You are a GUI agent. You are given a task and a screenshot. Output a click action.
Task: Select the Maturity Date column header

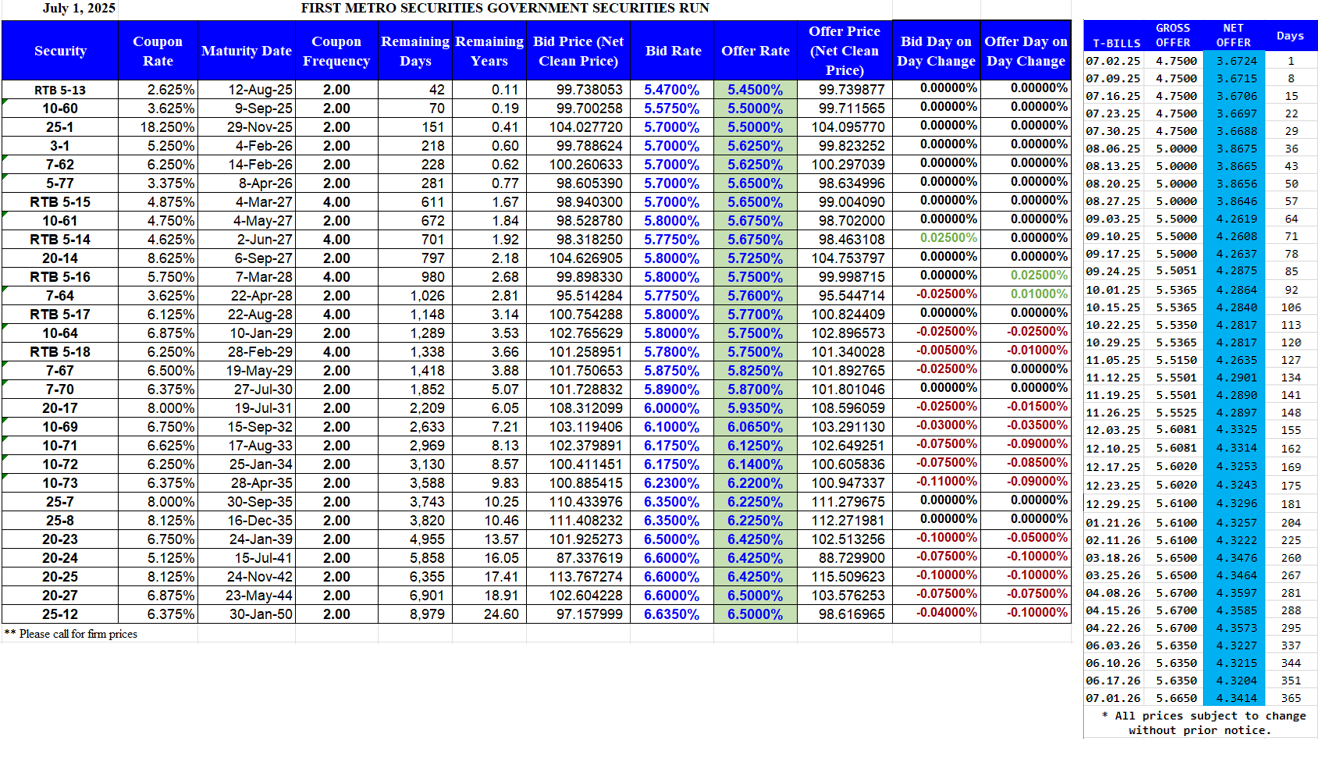pyautogui.click(x=245, y=50)
